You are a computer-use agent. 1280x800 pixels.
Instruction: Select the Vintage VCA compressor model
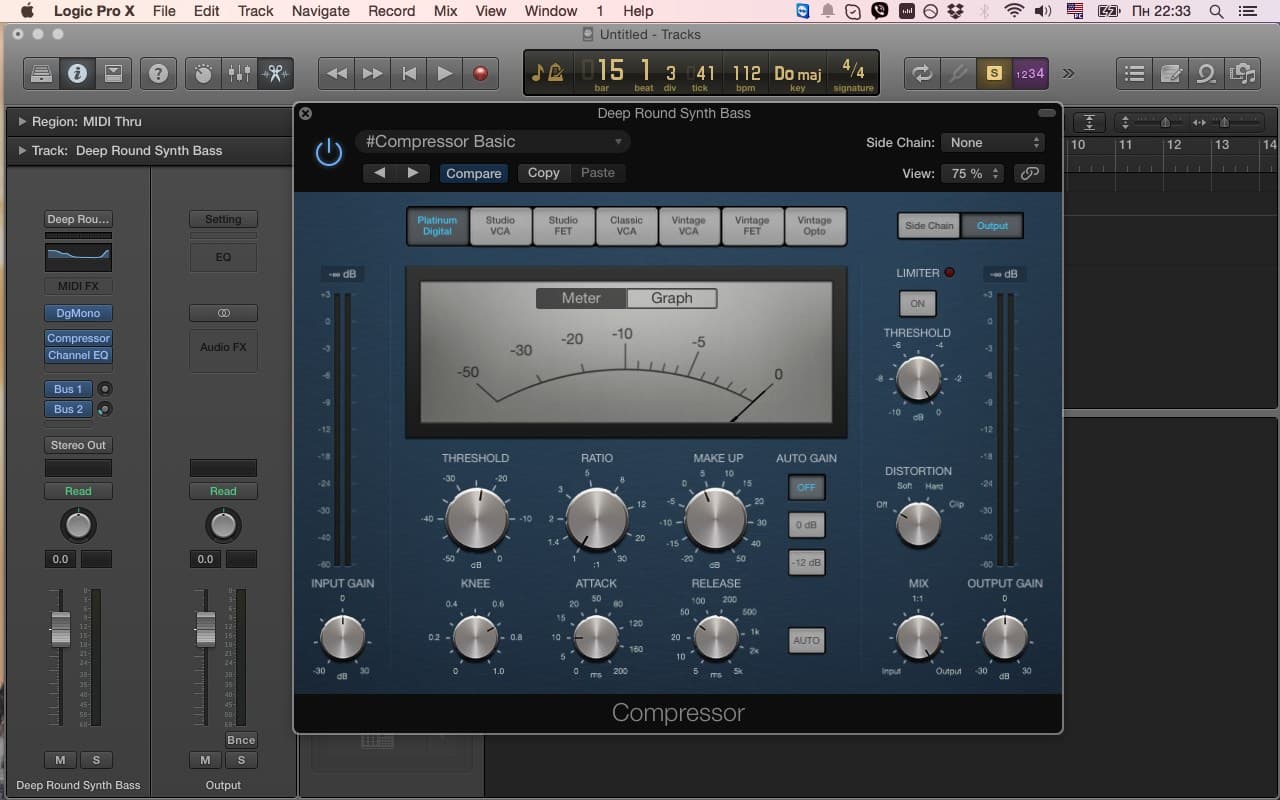point(689,226)
